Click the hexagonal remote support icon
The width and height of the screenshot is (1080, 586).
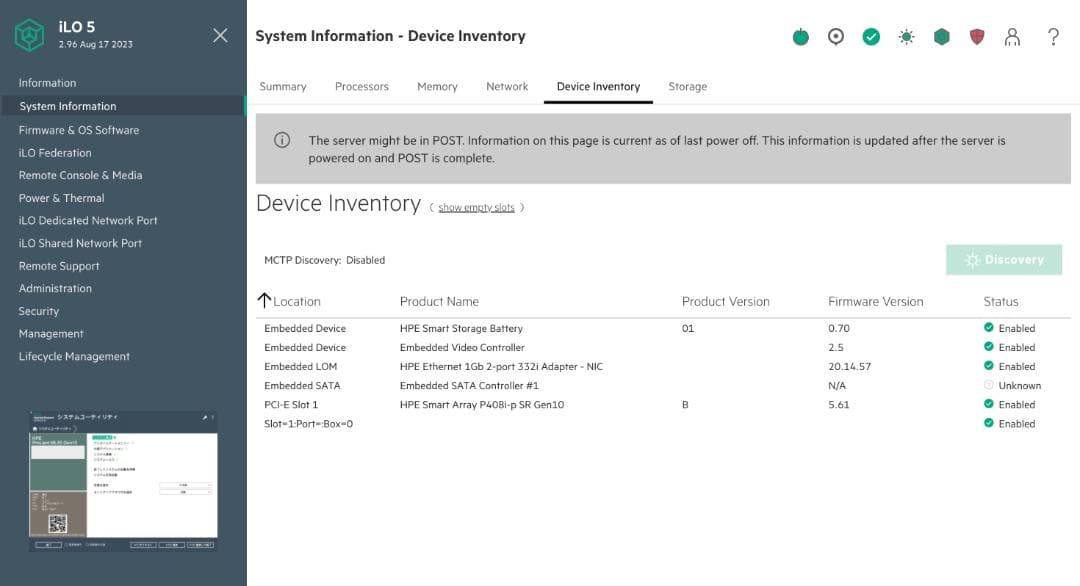coord(941,36)
